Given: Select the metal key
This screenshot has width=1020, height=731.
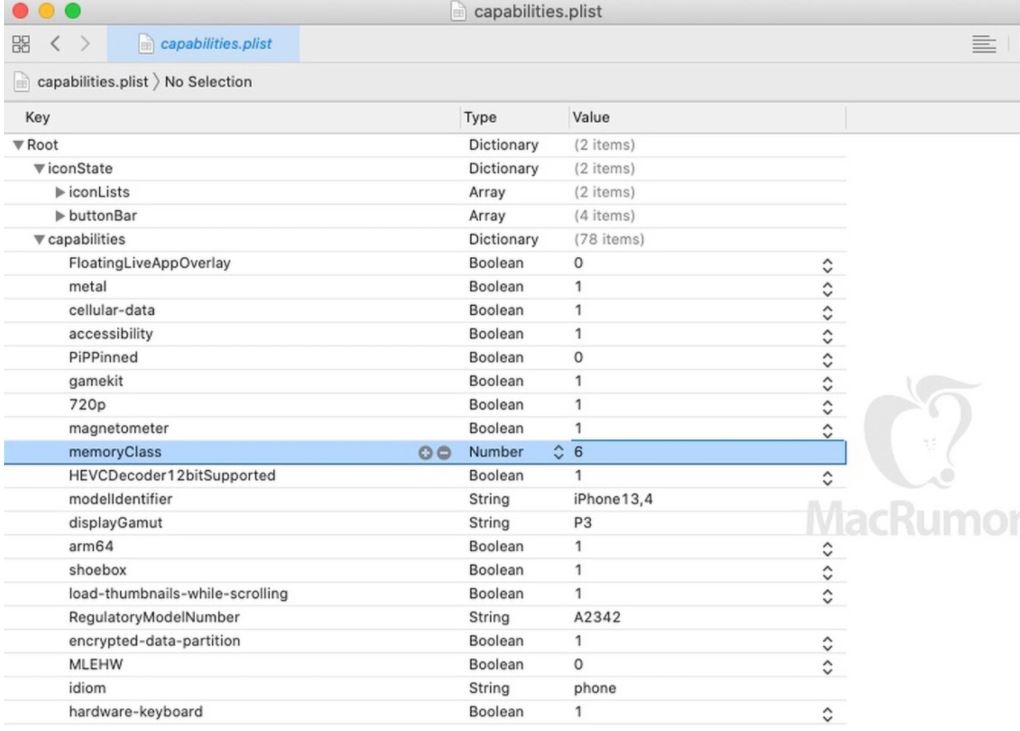Looking at the screenshot, I should pyautogui.click(x=88, y=287).
